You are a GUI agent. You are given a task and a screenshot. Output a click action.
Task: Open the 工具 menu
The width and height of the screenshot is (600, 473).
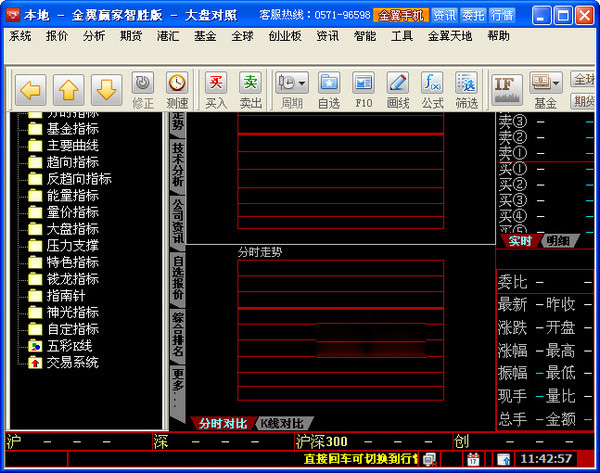(x=402, y=36)
